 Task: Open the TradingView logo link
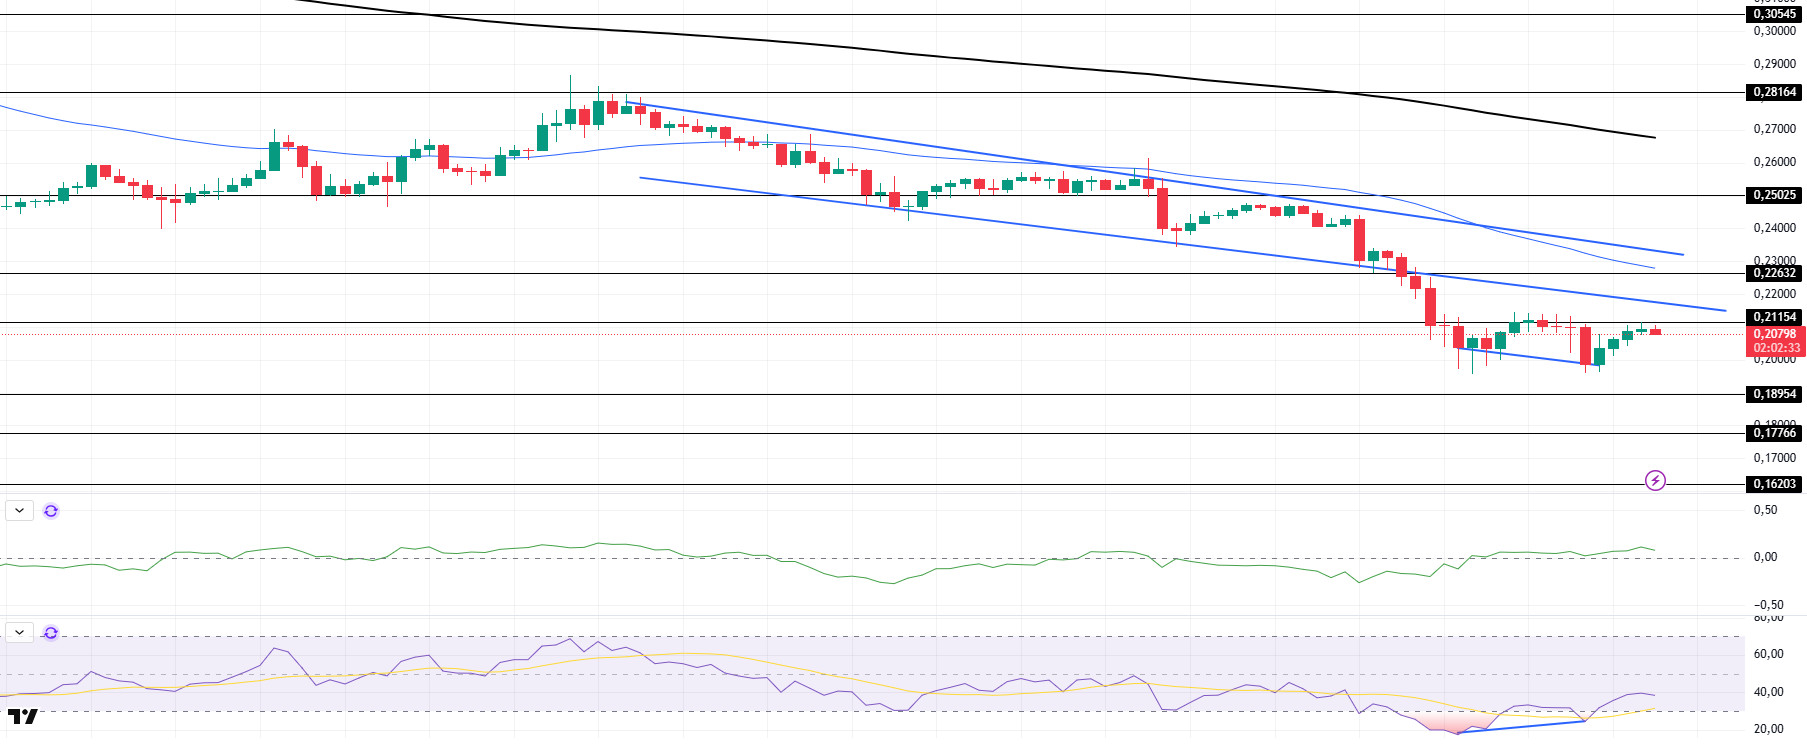click(23, 717)
